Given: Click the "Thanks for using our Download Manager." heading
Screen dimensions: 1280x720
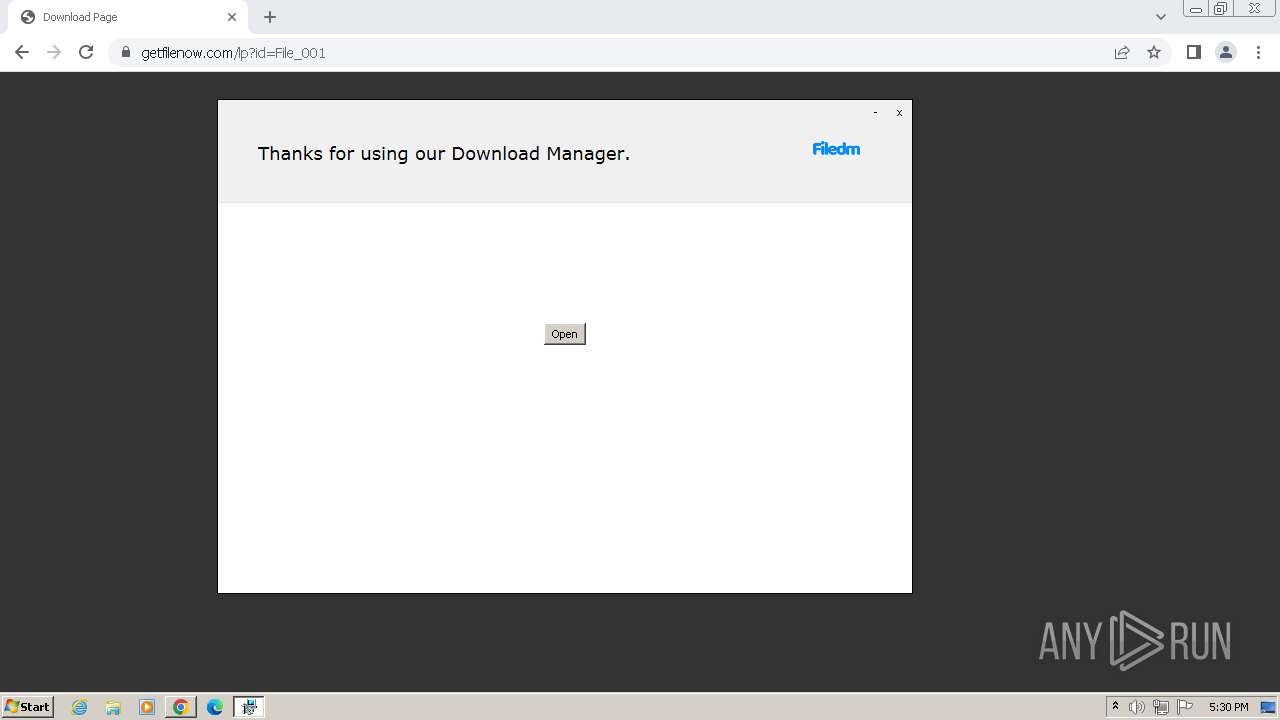Looking at the screenshot, I should [x=444, y=154].
